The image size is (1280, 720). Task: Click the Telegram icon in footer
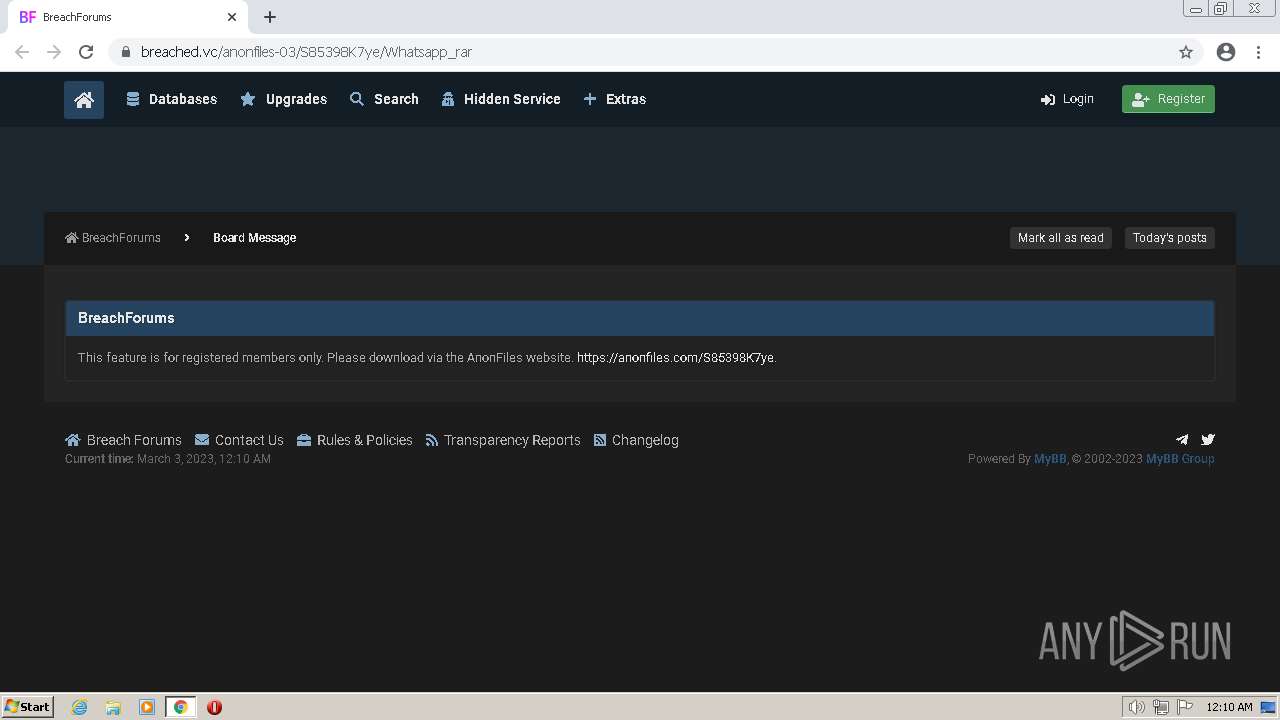(x=1182, y=439)
